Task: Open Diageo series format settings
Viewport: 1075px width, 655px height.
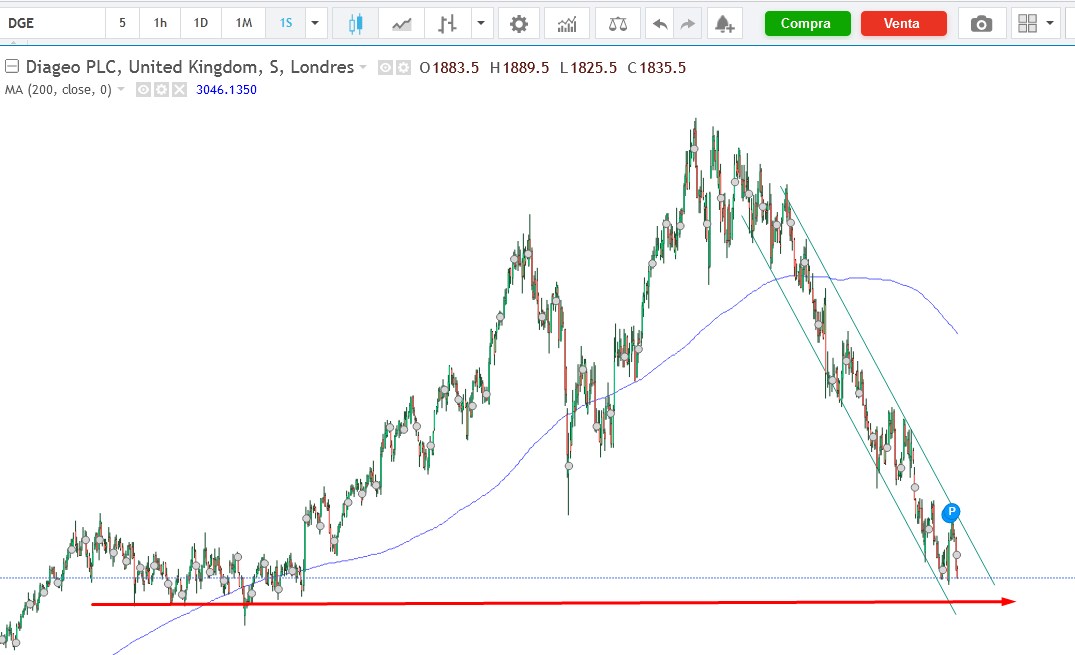Action: coord(403,68)
